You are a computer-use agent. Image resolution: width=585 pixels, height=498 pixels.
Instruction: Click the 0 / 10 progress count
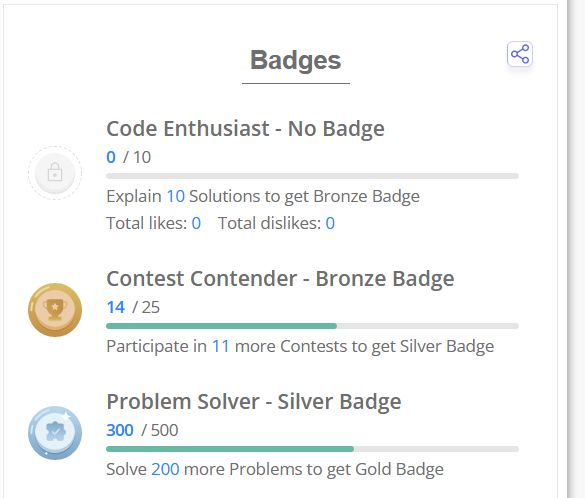pyautogui.click(x=129, y=157)
